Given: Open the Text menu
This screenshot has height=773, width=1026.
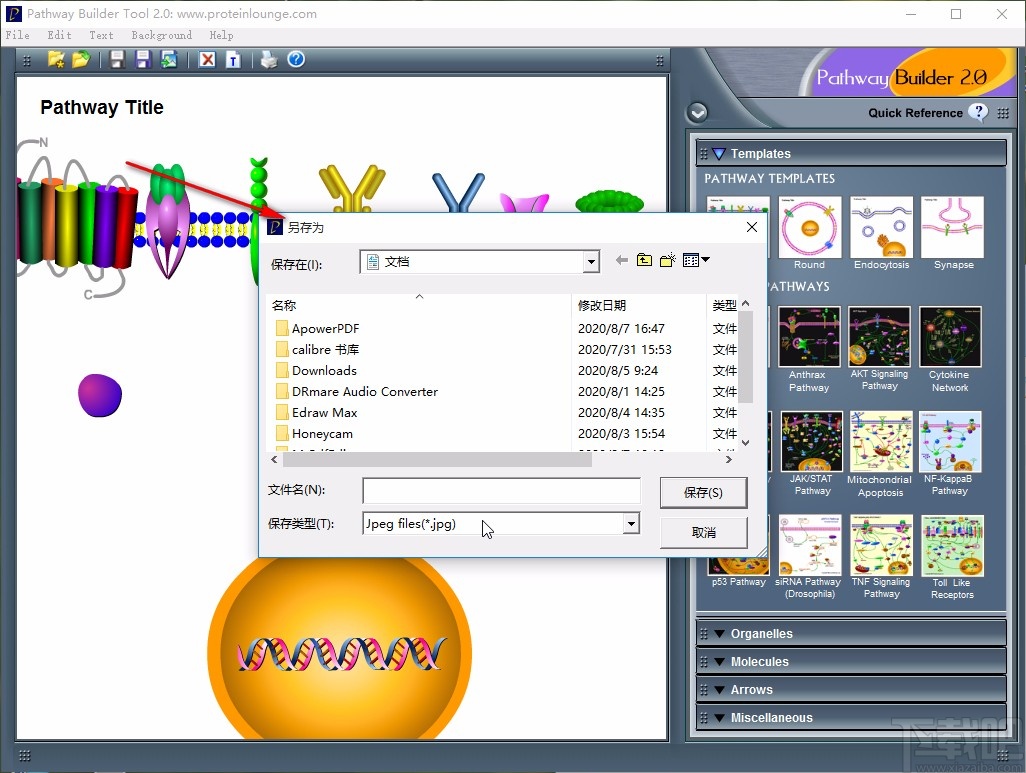Looking at the screenshot, I should pos(101,35).
